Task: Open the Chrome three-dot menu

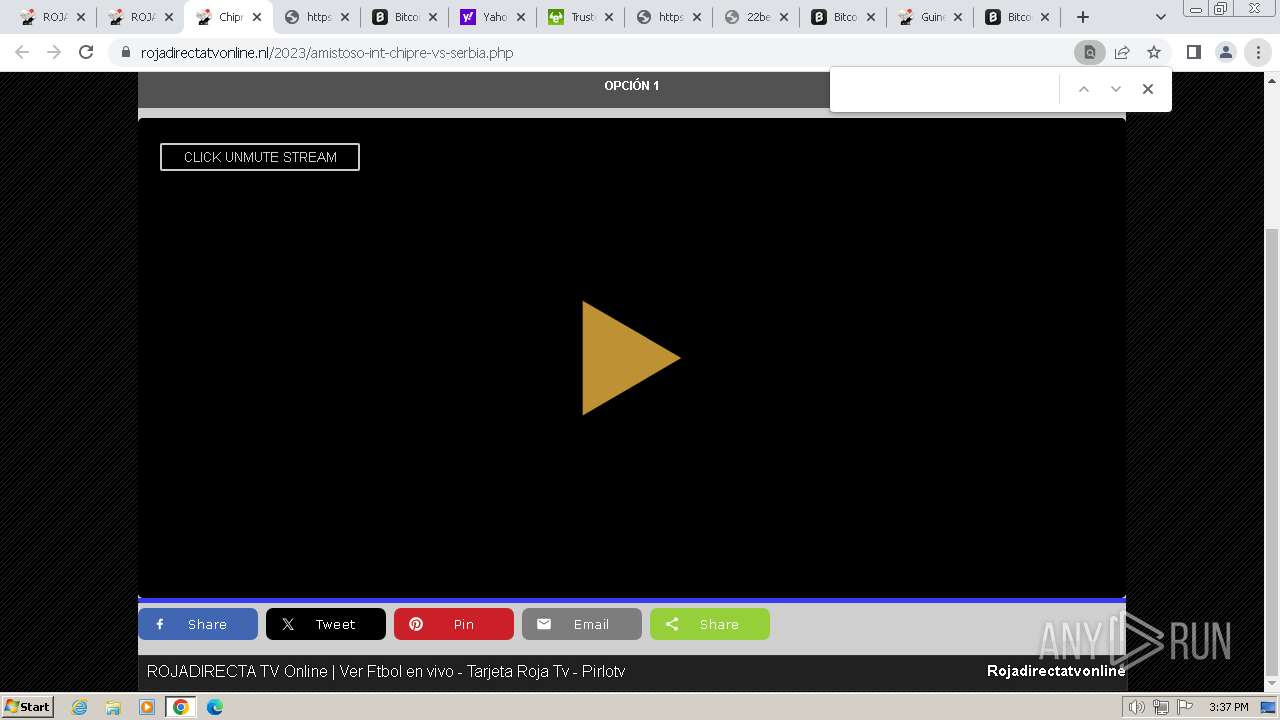Action: (1258, 52)
